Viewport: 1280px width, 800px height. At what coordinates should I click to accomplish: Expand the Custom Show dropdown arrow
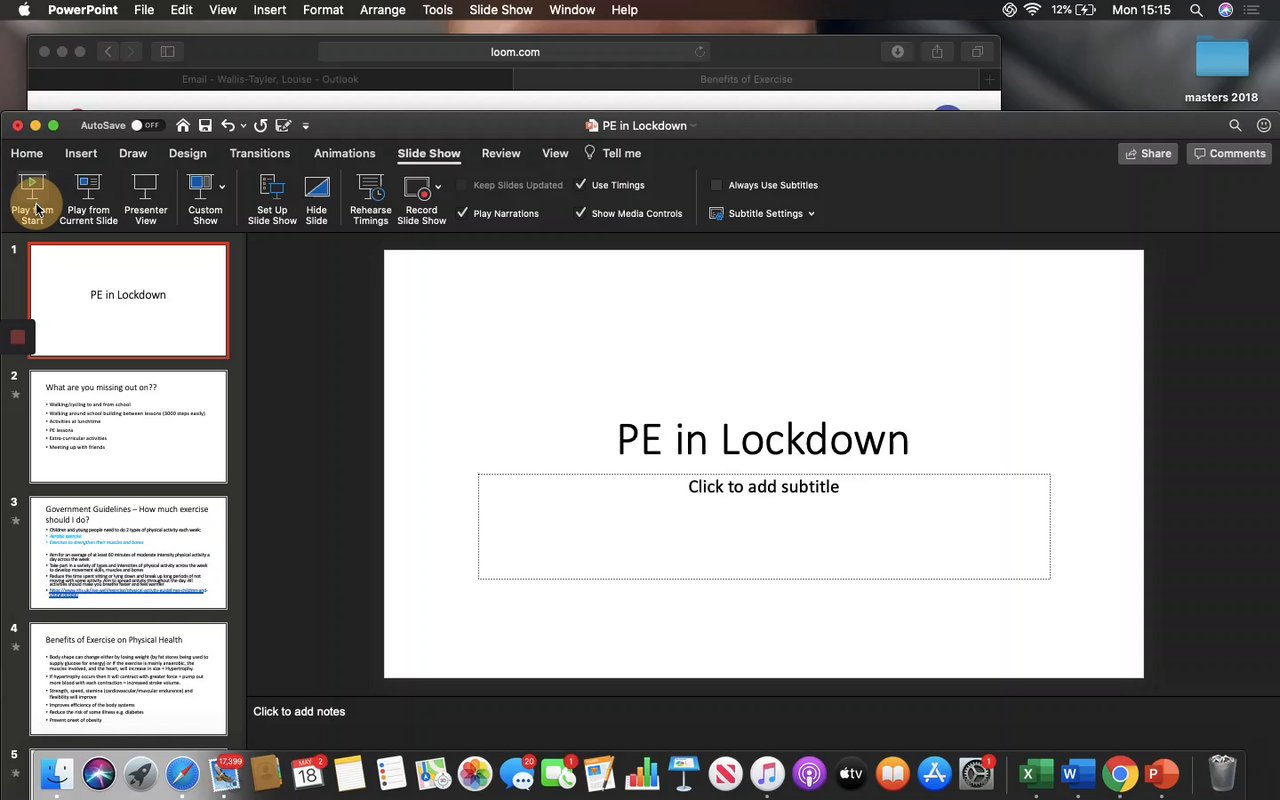(222, 187)
